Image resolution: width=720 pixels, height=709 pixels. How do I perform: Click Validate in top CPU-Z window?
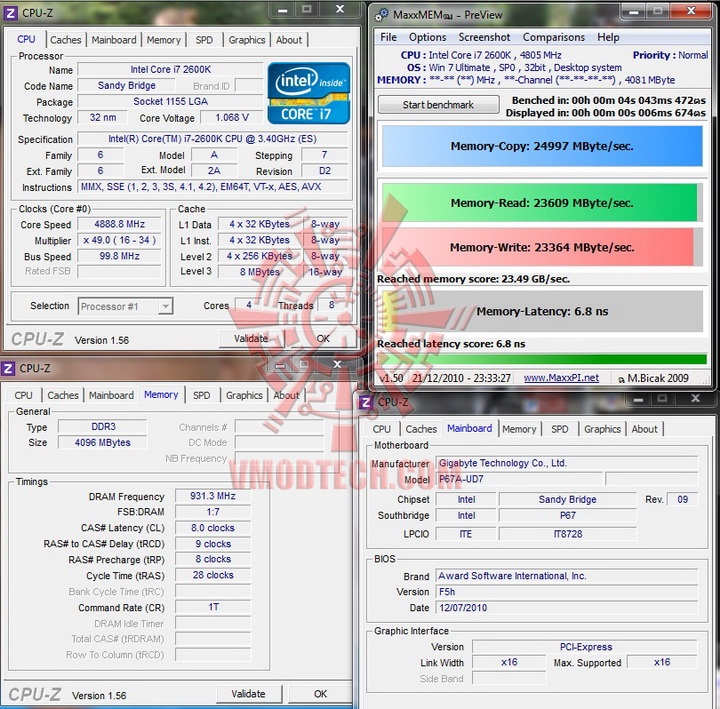pos(251,339)
